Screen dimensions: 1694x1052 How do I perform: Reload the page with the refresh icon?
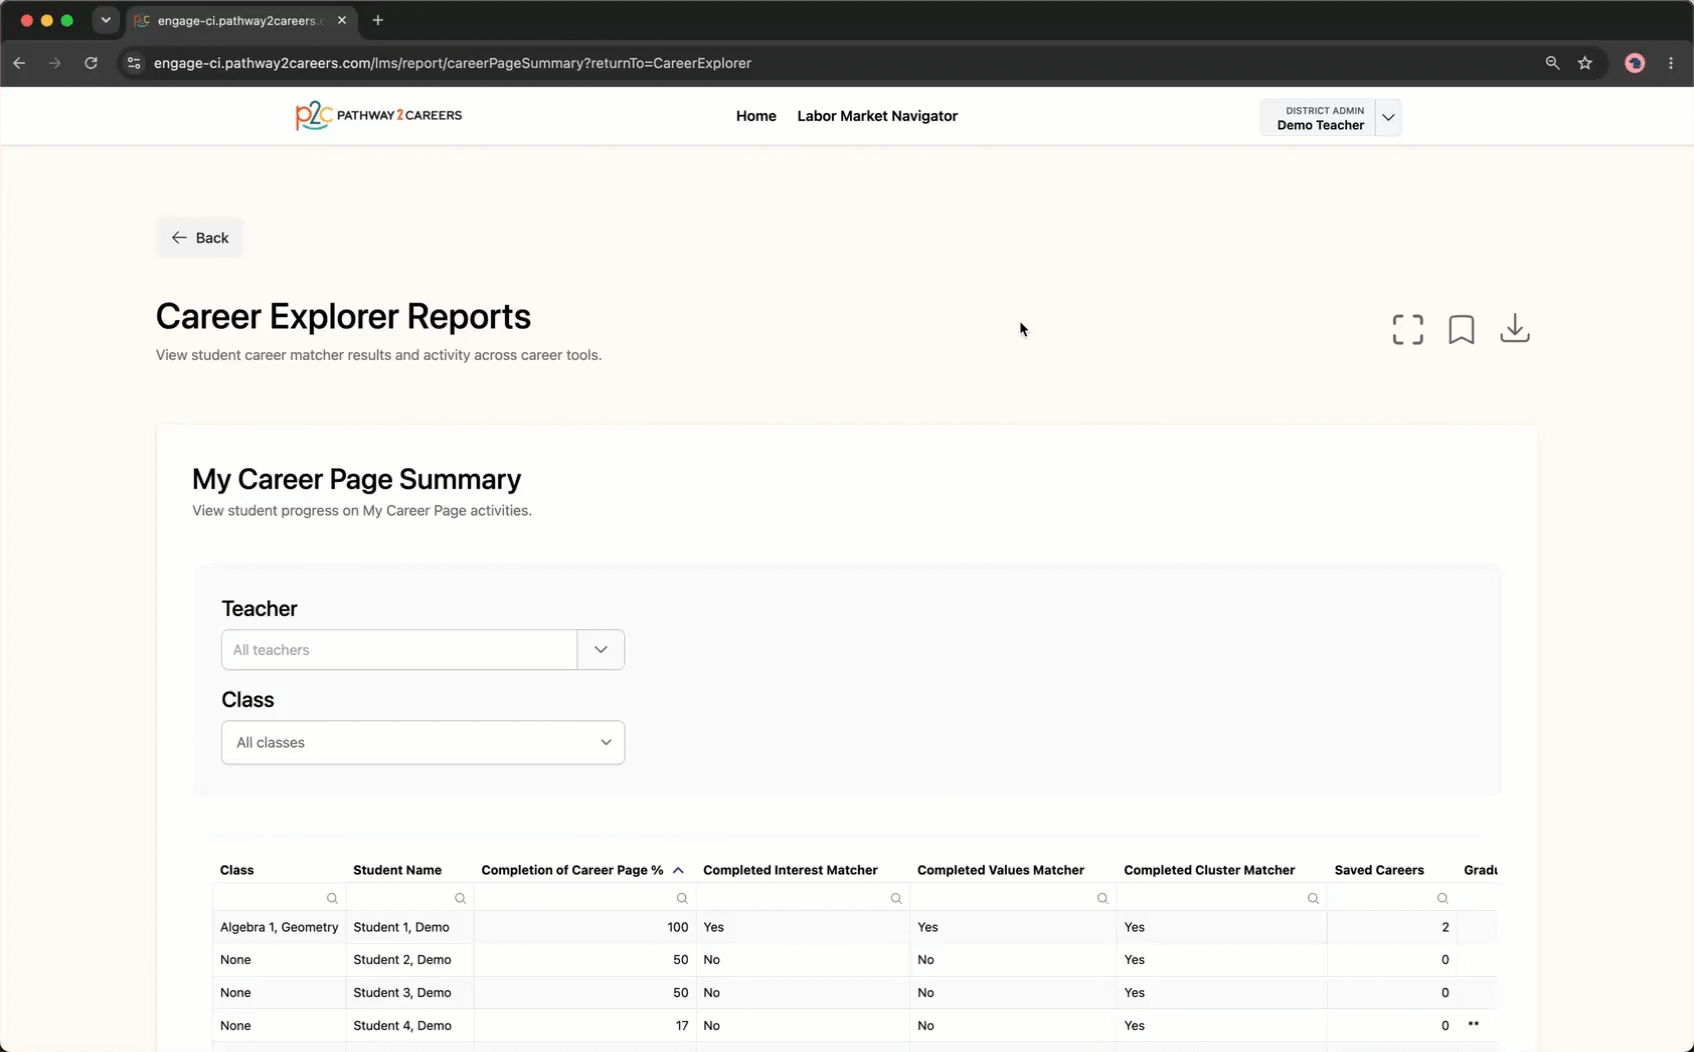coord(91,63)
